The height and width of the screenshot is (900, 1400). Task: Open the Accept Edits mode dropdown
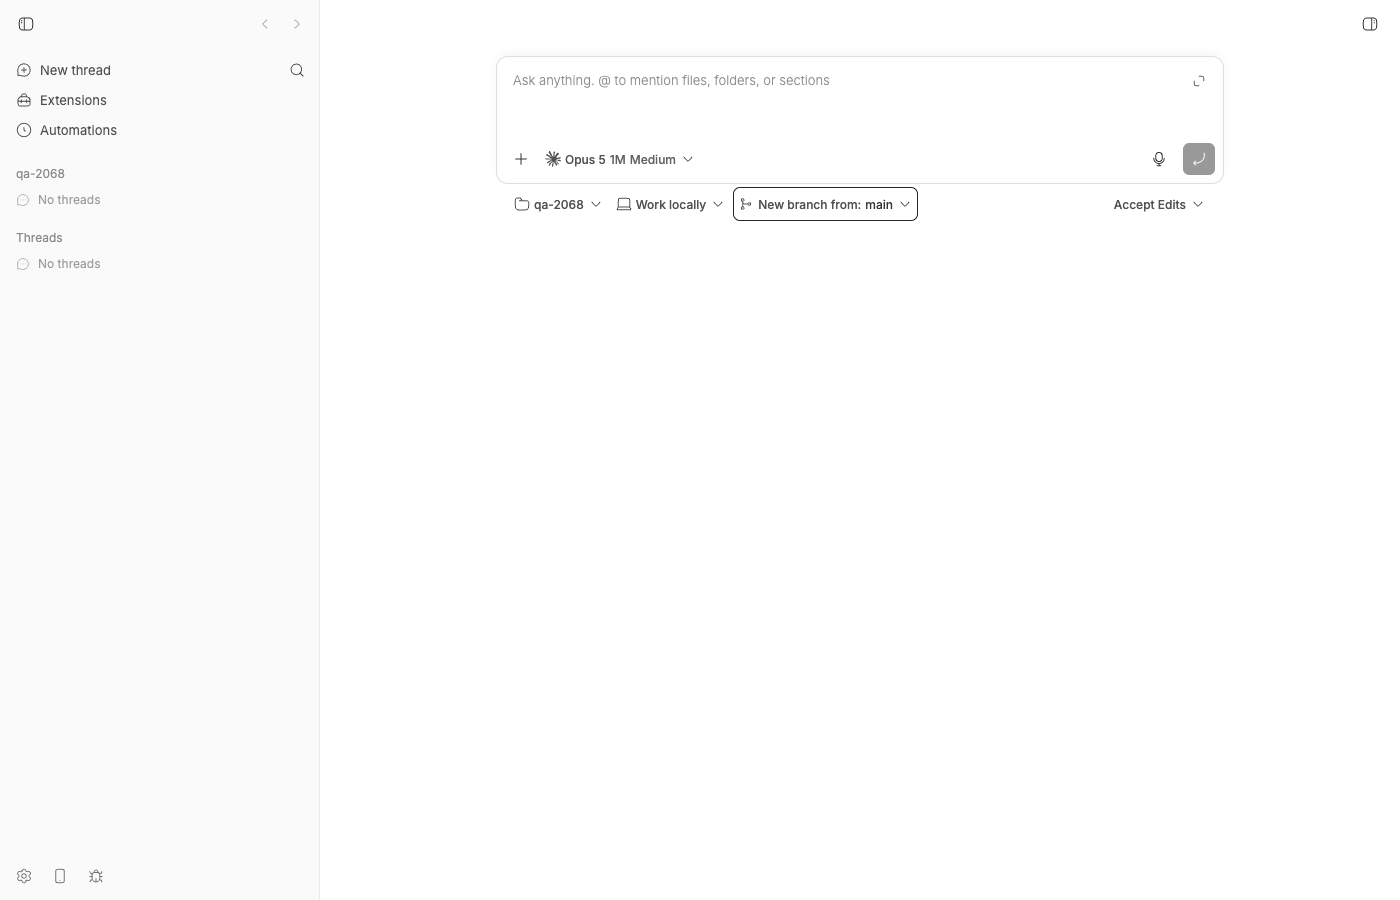[1158, 204]
